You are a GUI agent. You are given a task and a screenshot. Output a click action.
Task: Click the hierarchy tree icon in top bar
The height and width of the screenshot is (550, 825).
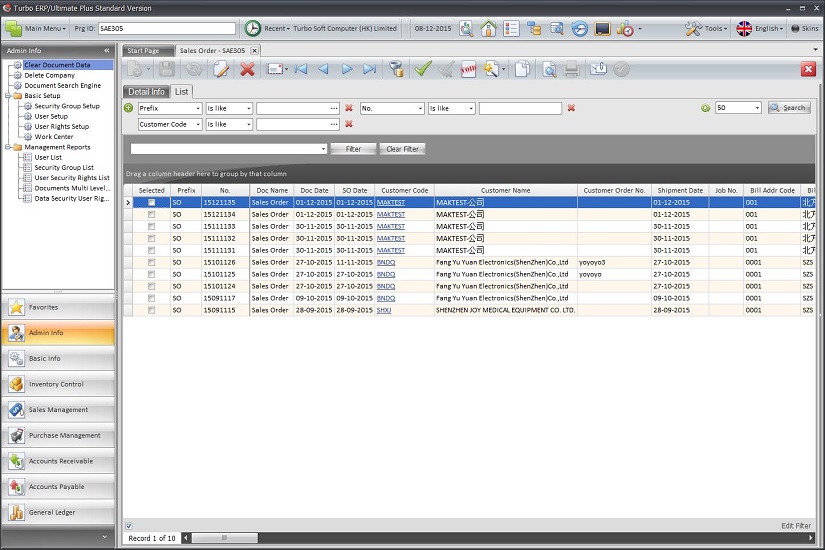click(x=534, y=28)
